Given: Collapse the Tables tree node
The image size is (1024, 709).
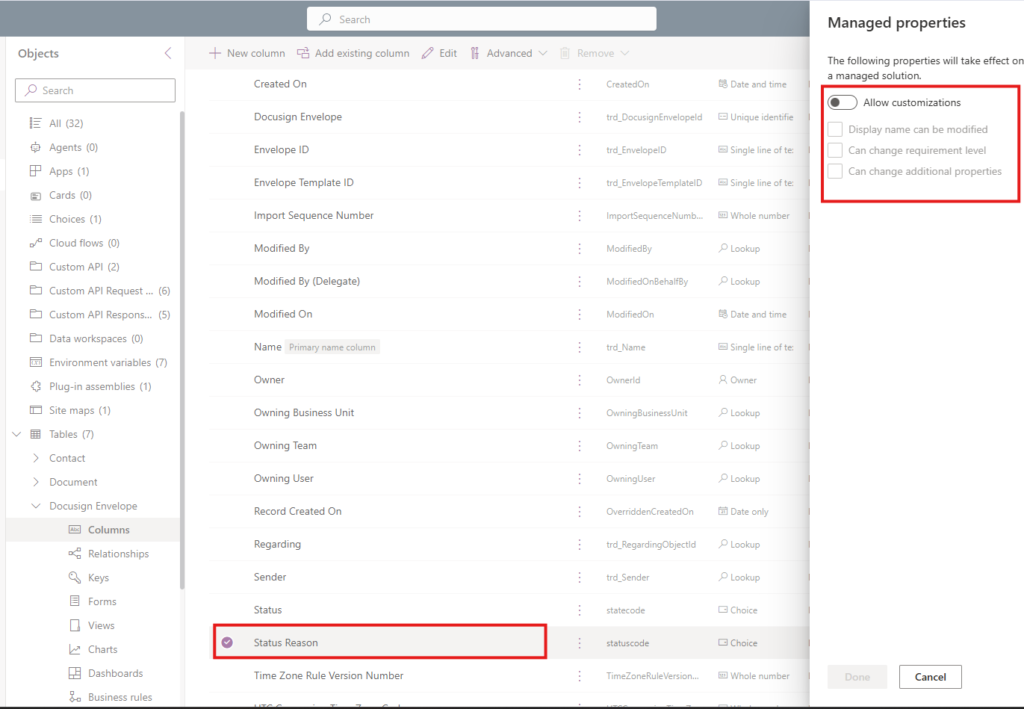Looking at the screenshot, I should pos(17,434).
